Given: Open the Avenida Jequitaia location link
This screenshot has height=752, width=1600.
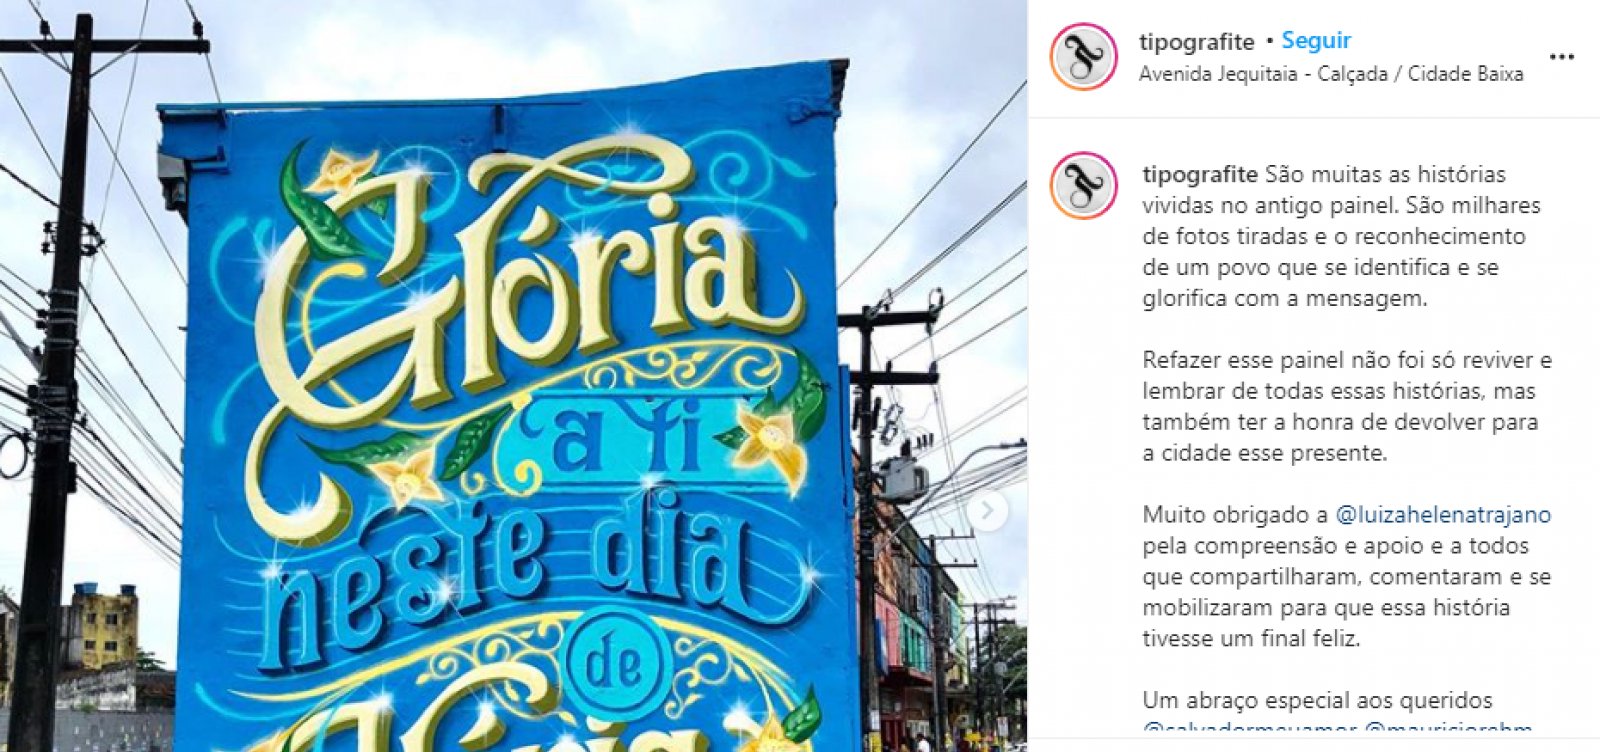Looking at the screenshot, I should tap(1331, 74).
